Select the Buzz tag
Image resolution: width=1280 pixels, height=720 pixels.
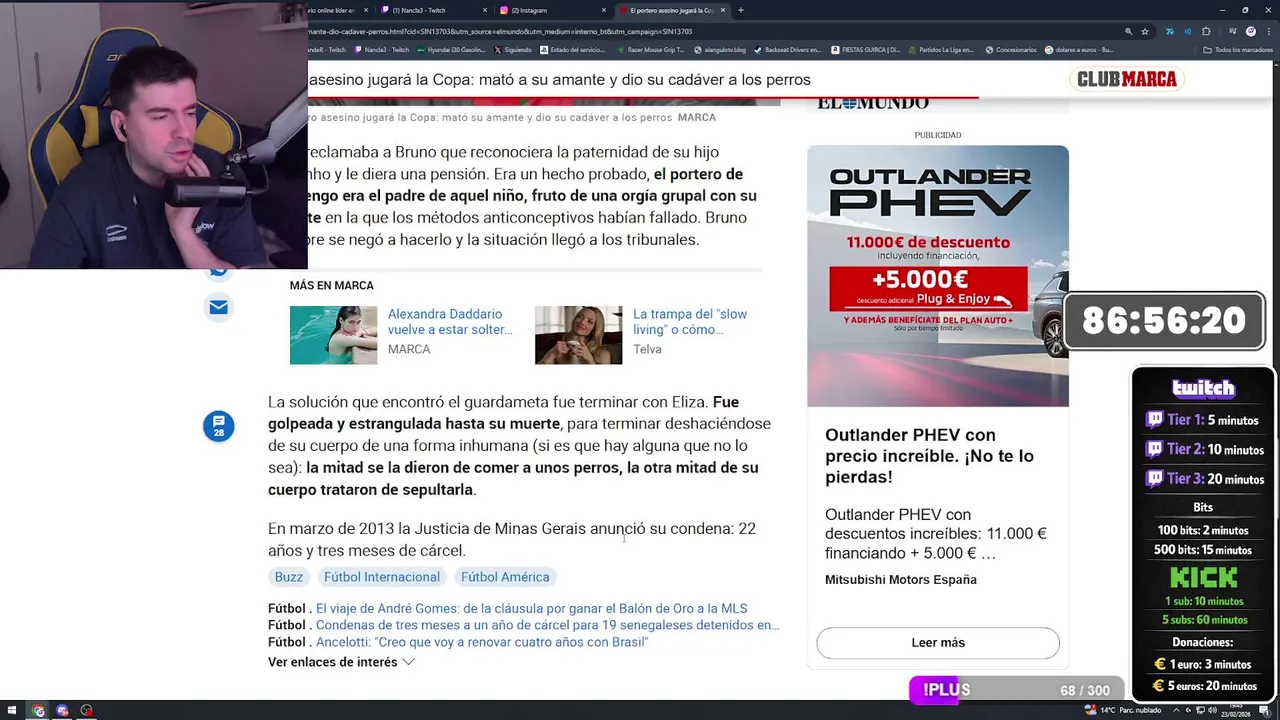pyautogui.click(x=289, y=577)
